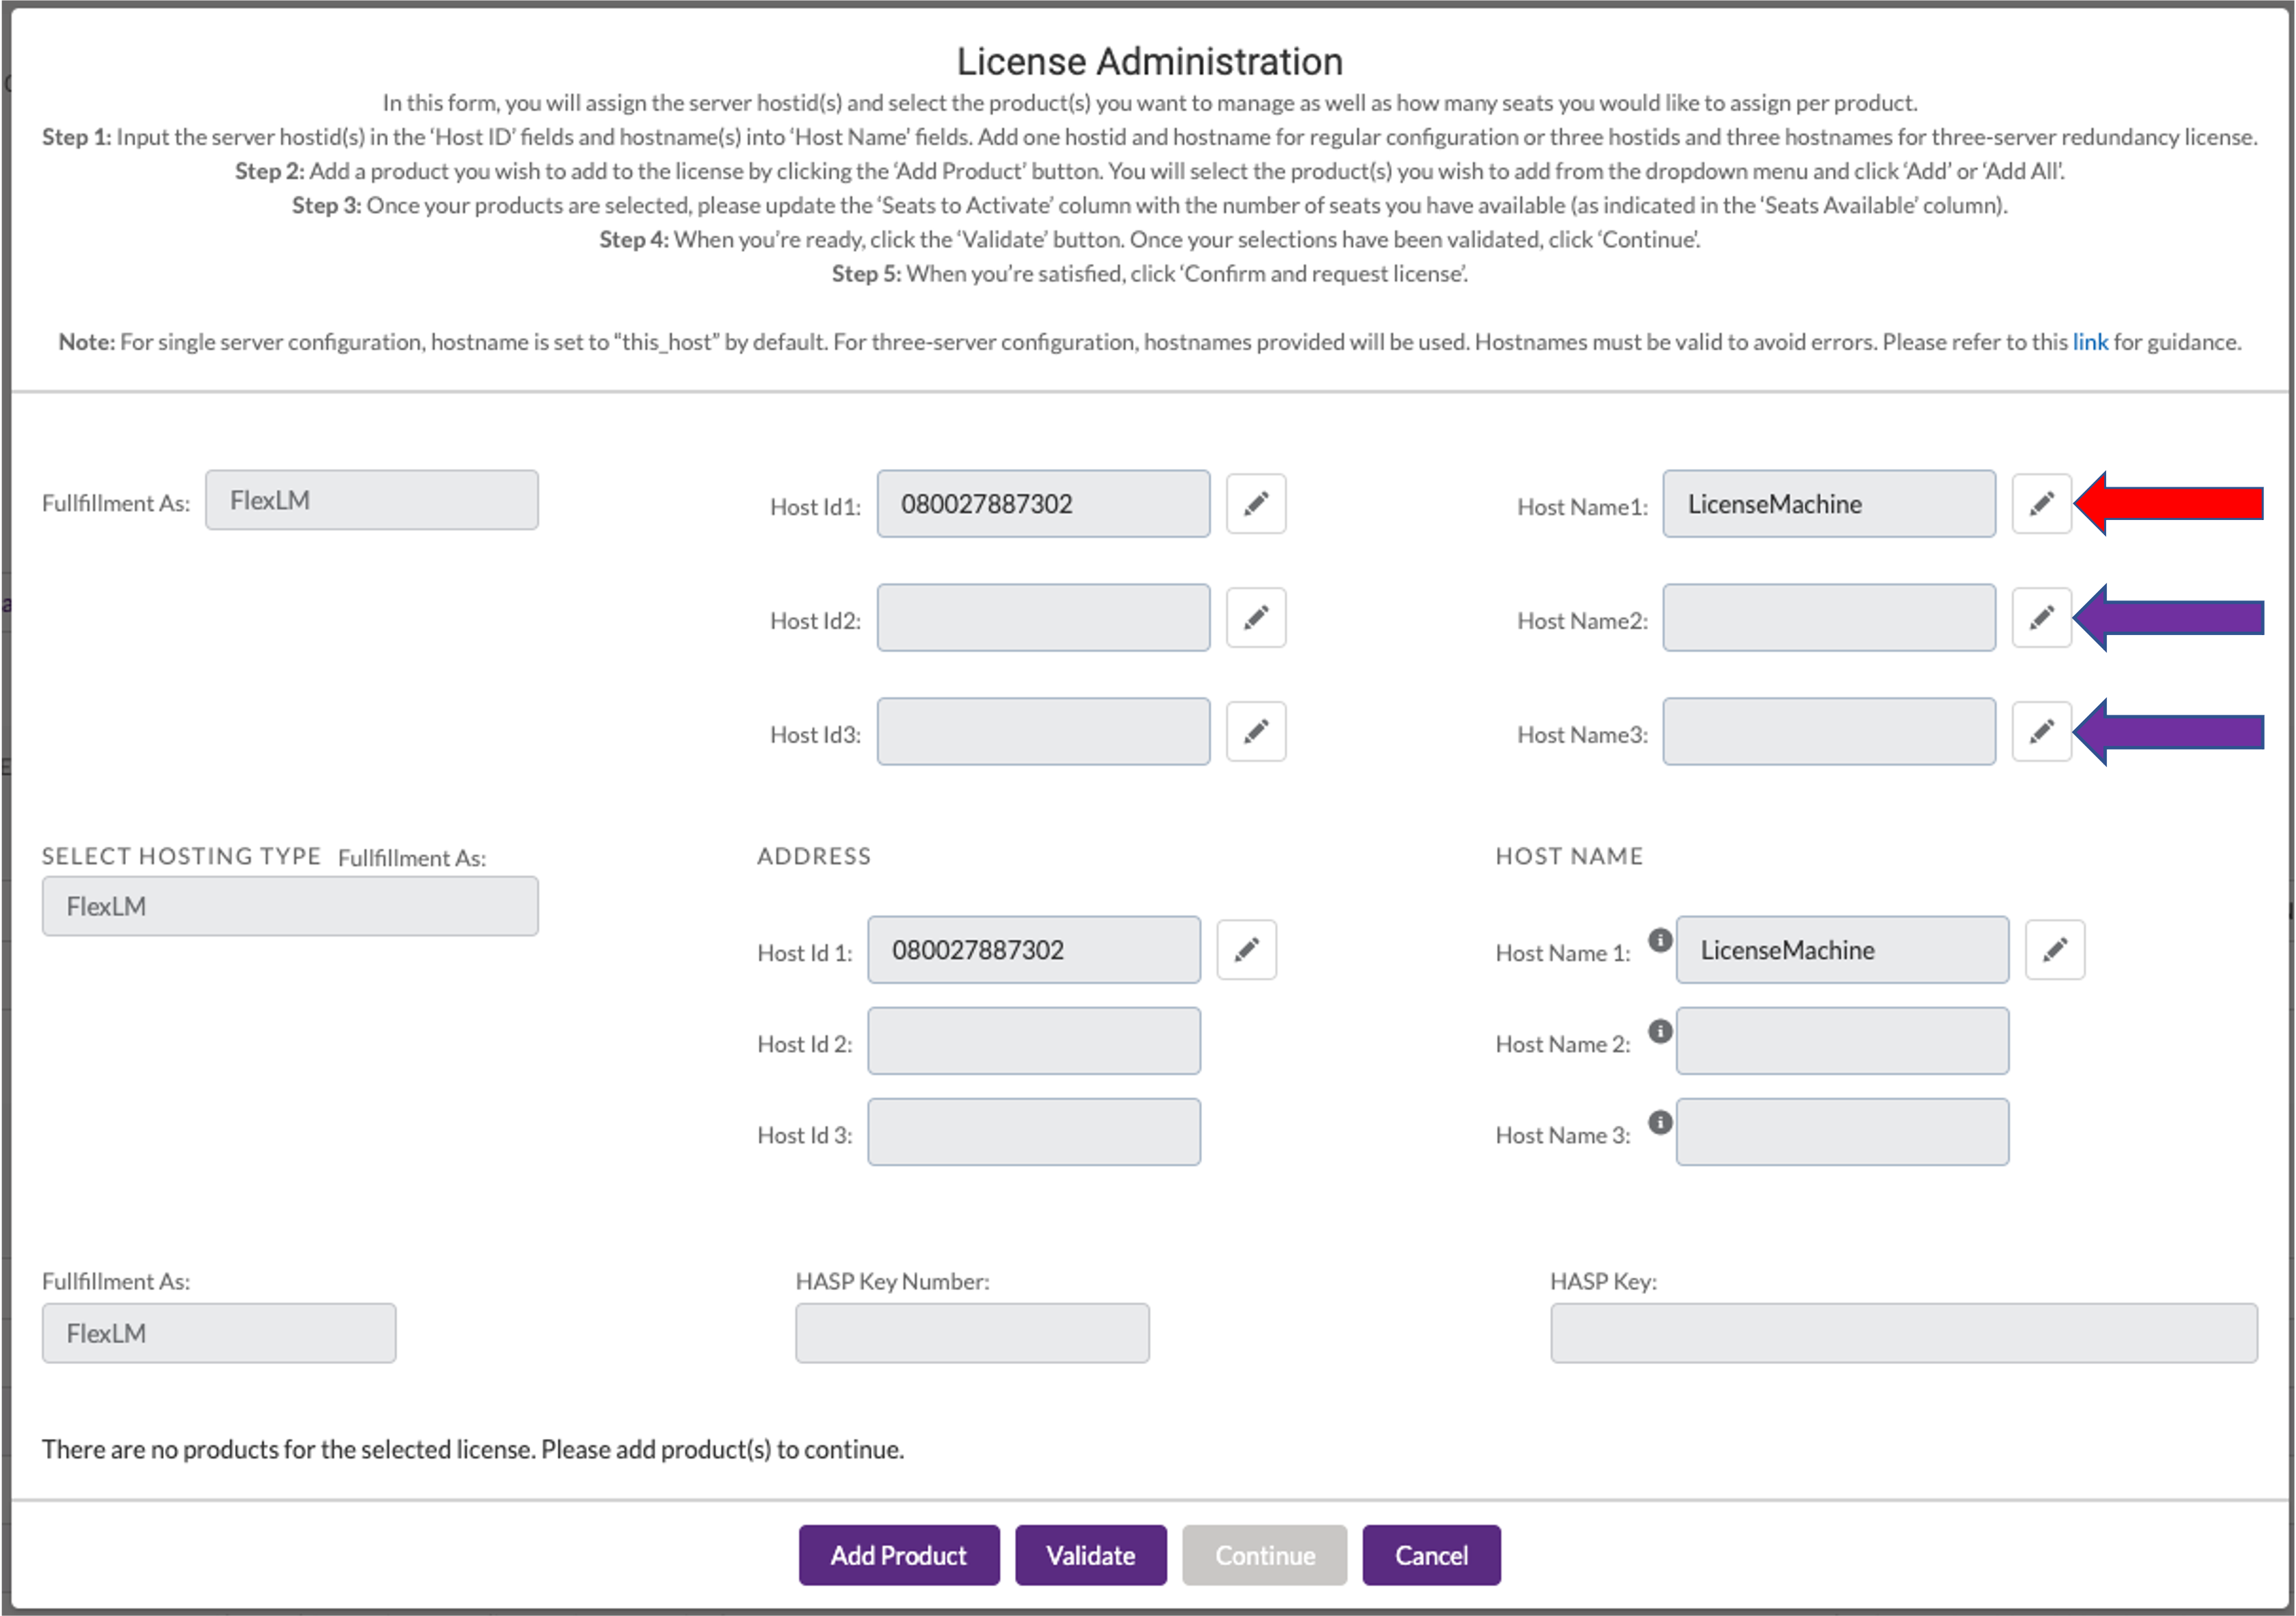Edit Host Name1 with the pencil icon
This screenshot has width=2296, height=1616.
pos(2042,504)
